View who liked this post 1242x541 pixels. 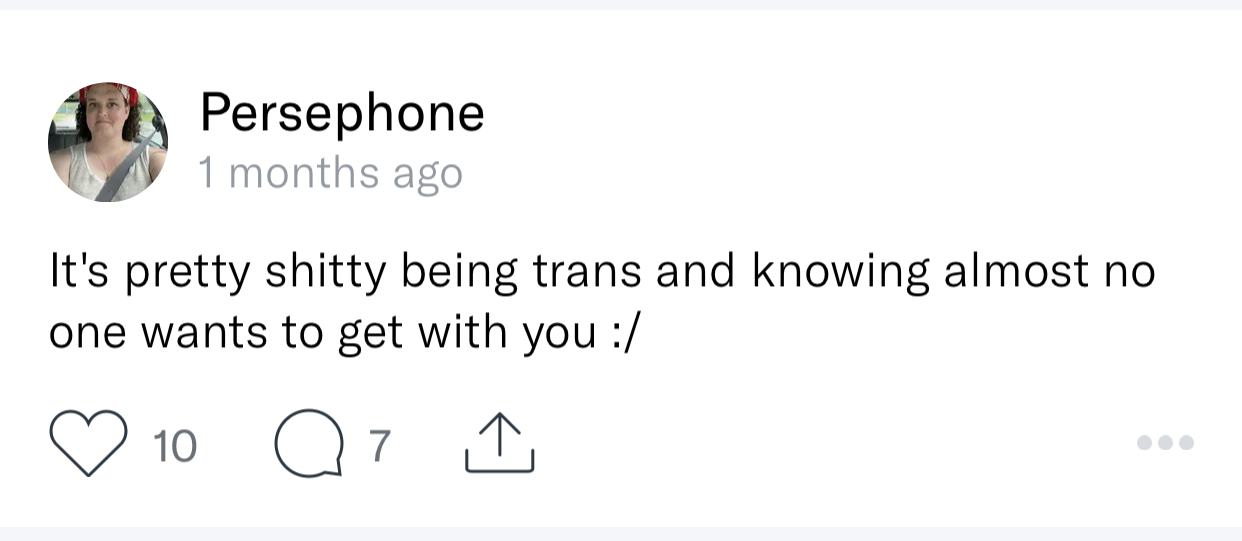pos(176,446)
